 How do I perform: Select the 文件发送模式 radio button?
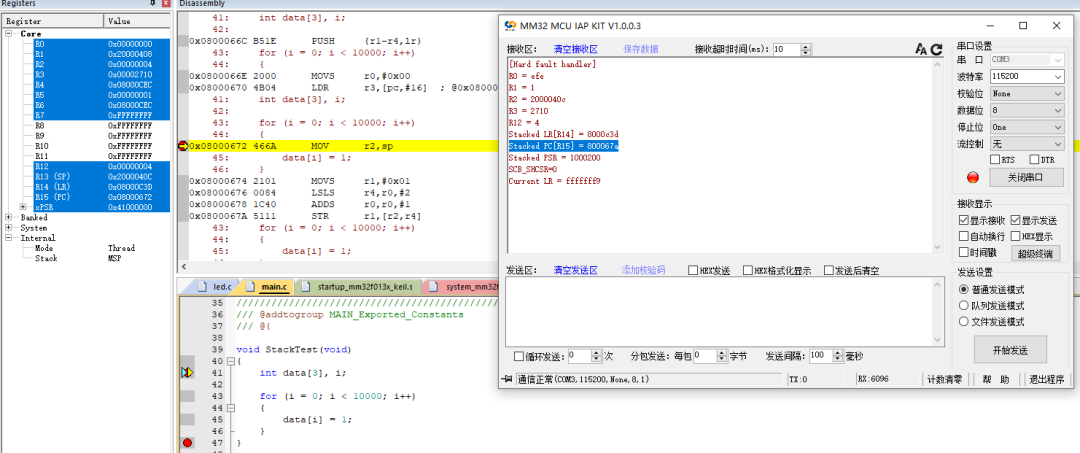pos(964,322)
